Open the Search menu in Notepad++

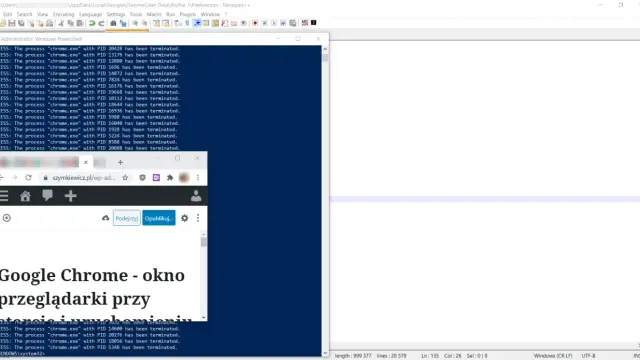tap(24, 14)
